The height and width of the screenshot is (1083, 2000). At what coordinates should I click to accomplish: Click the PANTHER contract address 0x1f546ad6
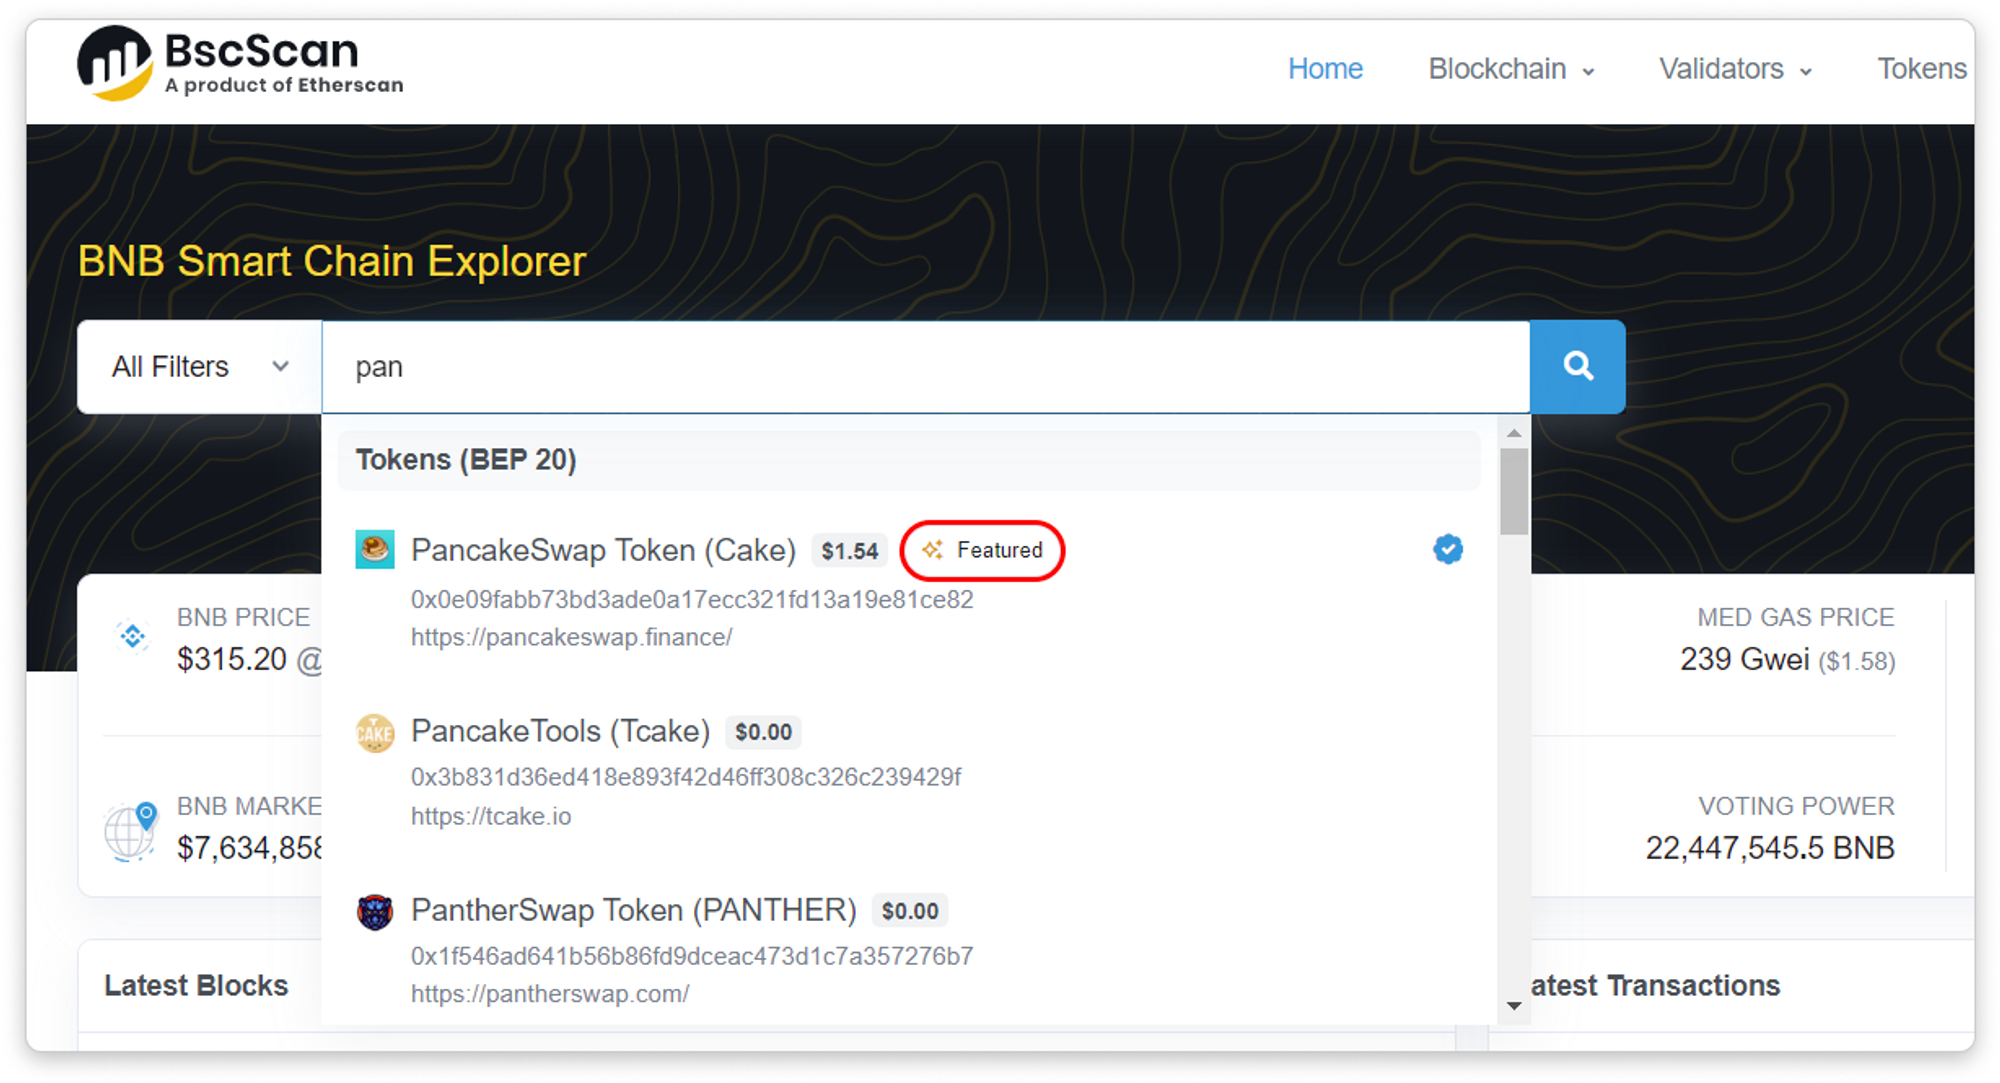[692, 956]
